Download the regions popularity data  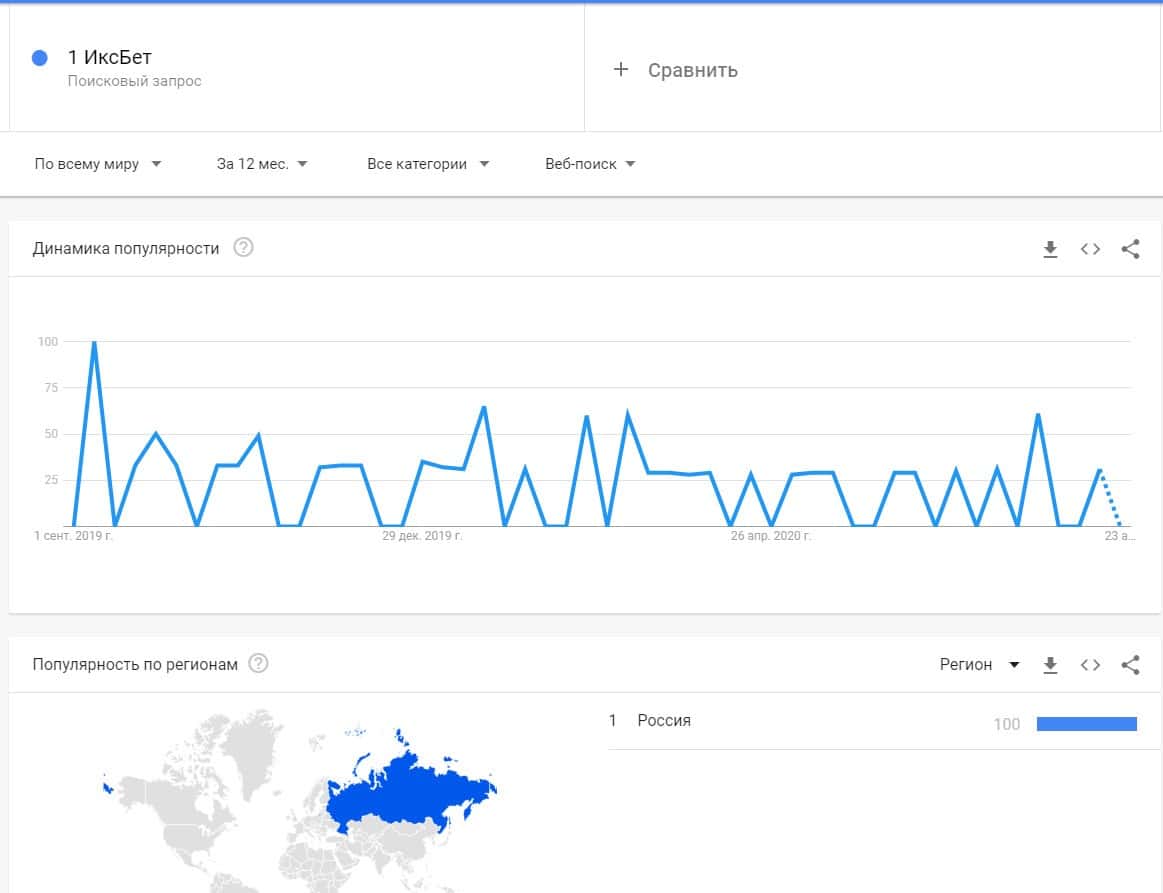1050,665
